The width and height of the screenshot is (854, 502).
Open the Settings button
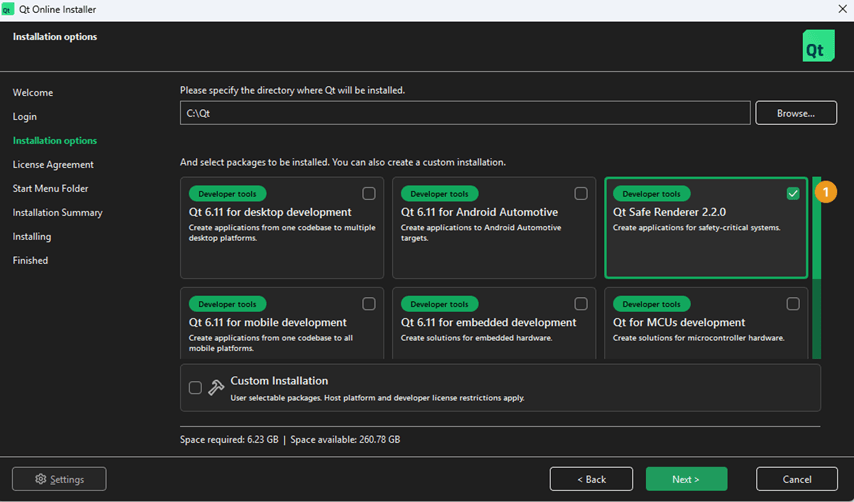click(59, 479)
